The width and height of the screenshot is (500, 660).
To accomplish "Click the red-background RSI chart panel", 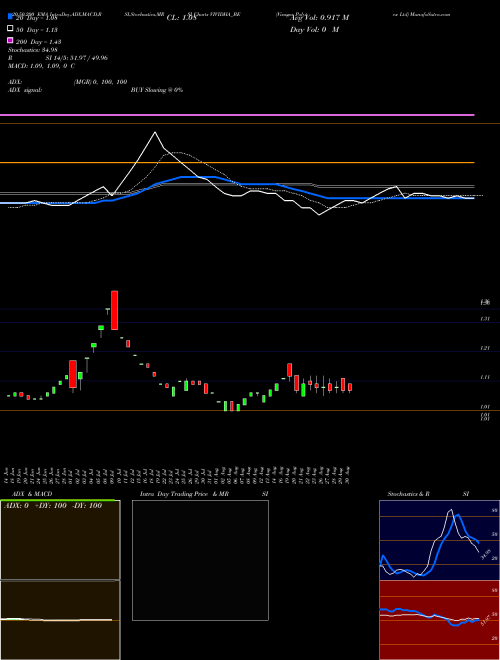I will tap(439, 620).
